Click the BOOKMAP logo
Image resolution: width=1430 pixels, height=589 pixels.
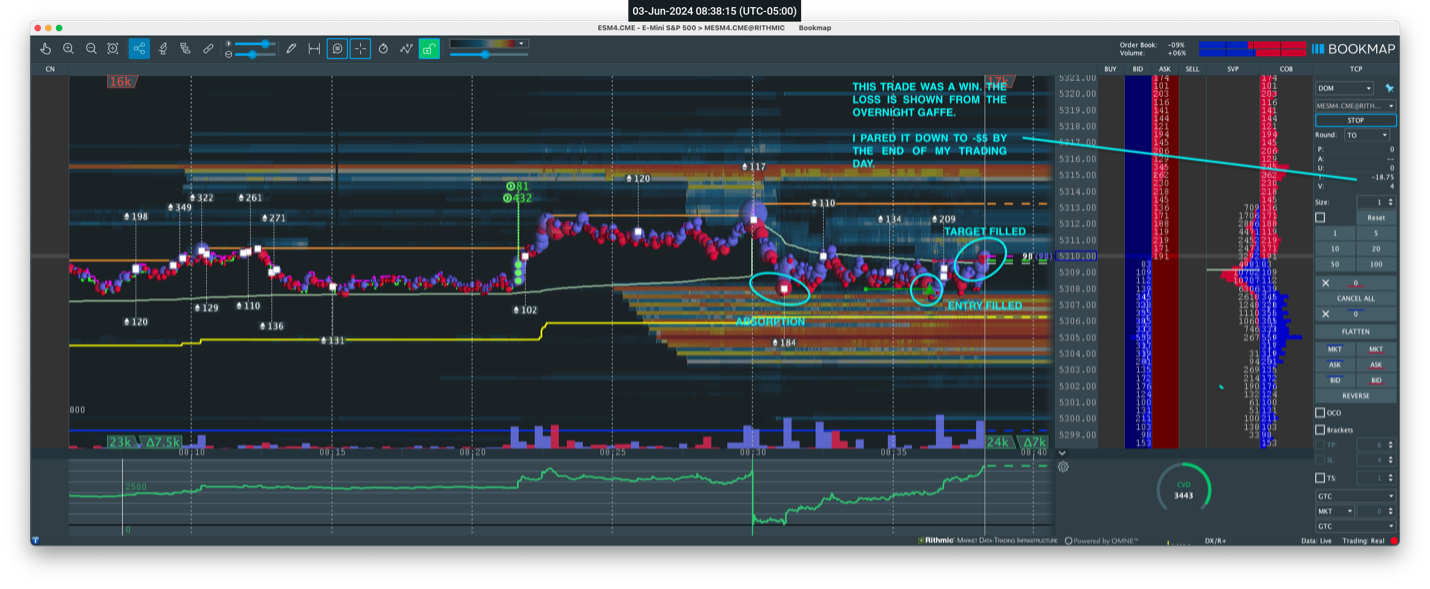[1353, 48]
